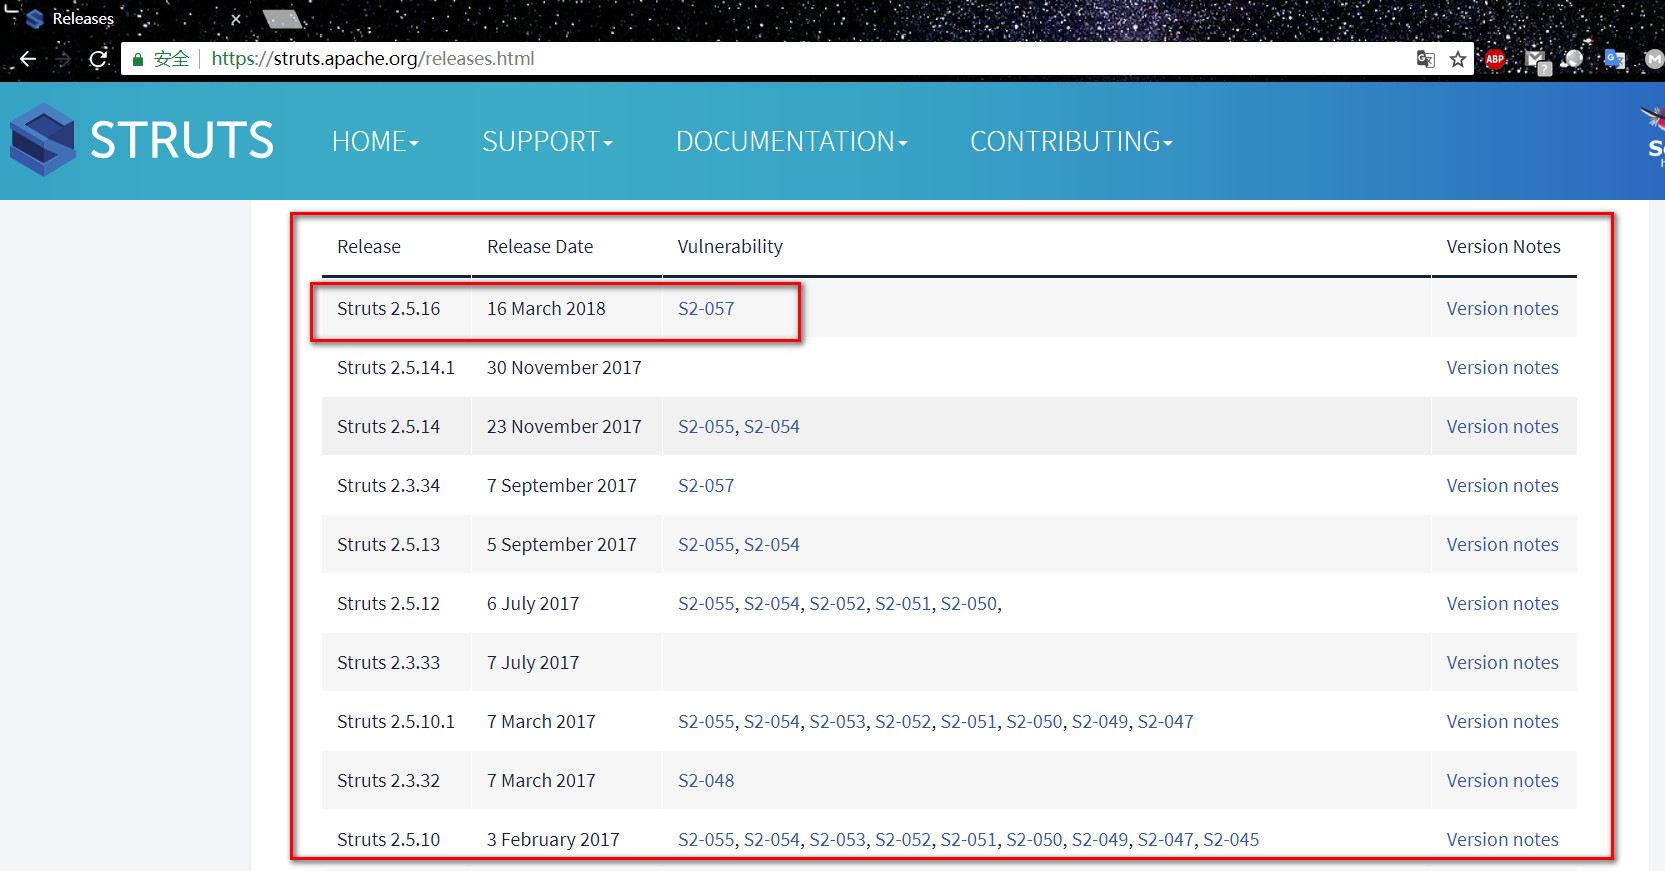Click the browser back arrow
Screen dimensions: 1665x871
click(x=27, y=59)
